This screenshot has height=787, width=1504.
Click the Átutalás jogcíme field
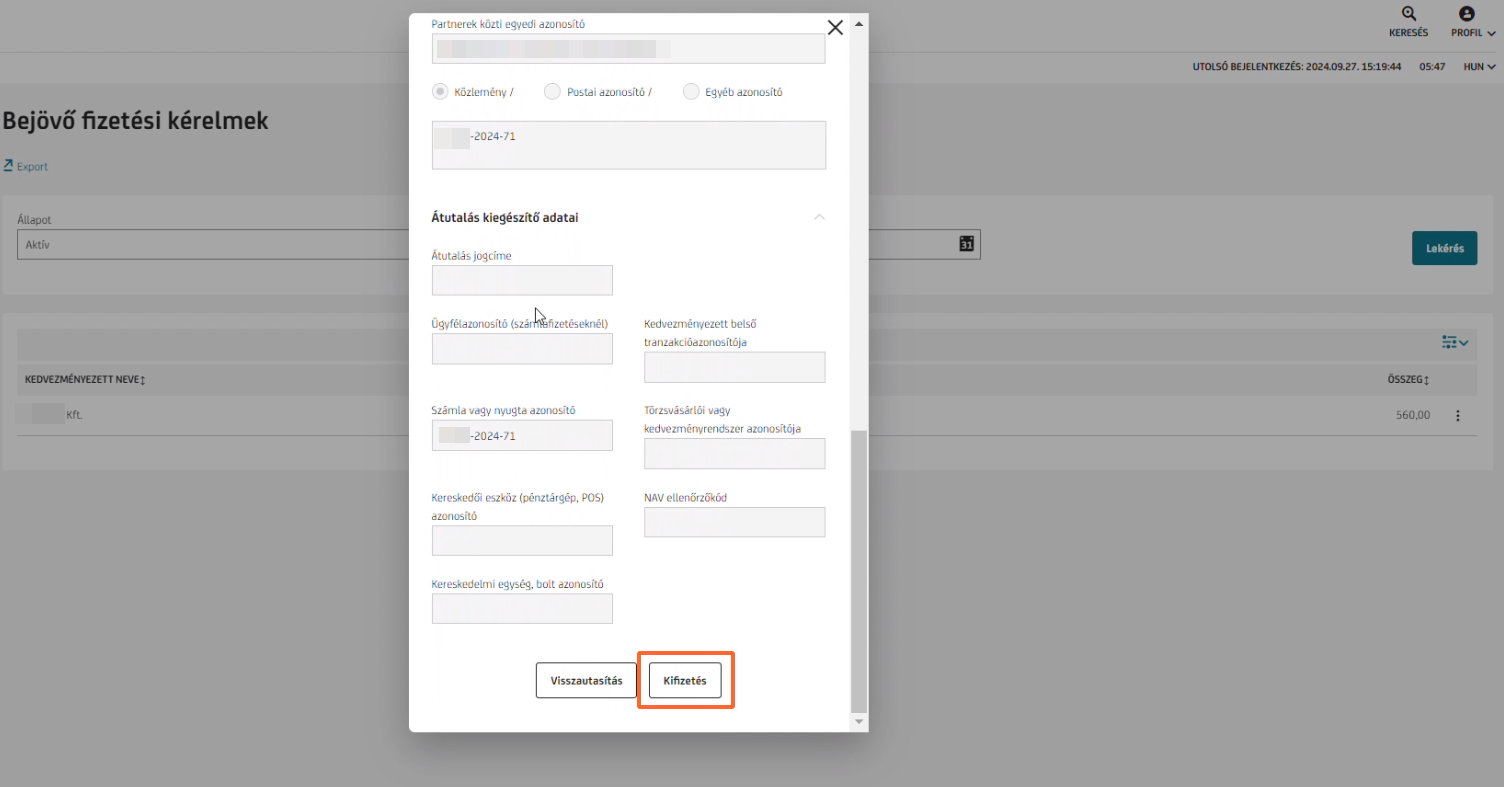point(522,280)
